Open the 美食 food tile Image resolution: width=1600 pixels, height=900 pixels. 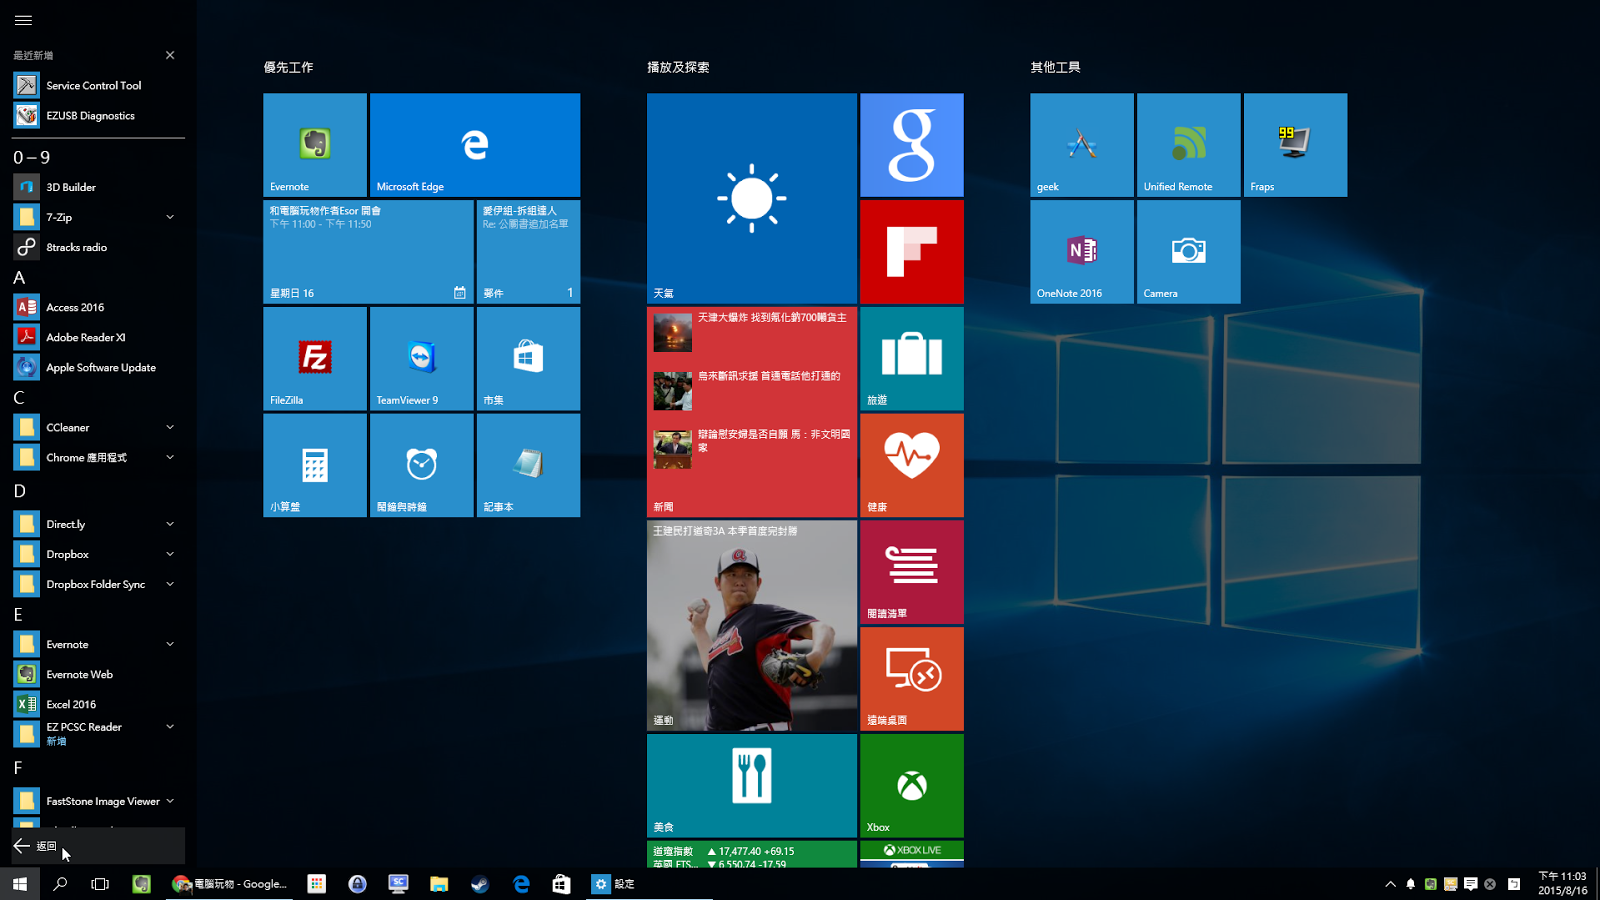(752, 785)
